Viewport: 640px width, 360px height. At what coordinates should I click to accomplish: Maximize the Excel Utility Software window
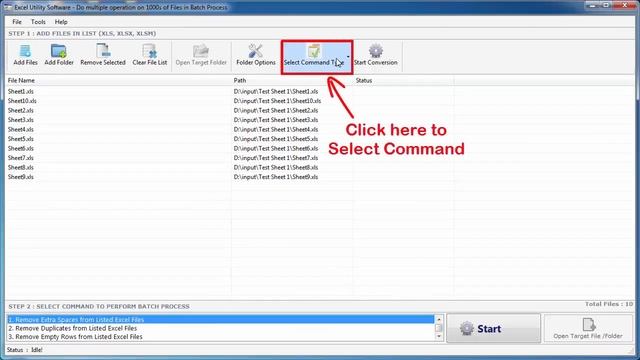(x=606, y=5)
